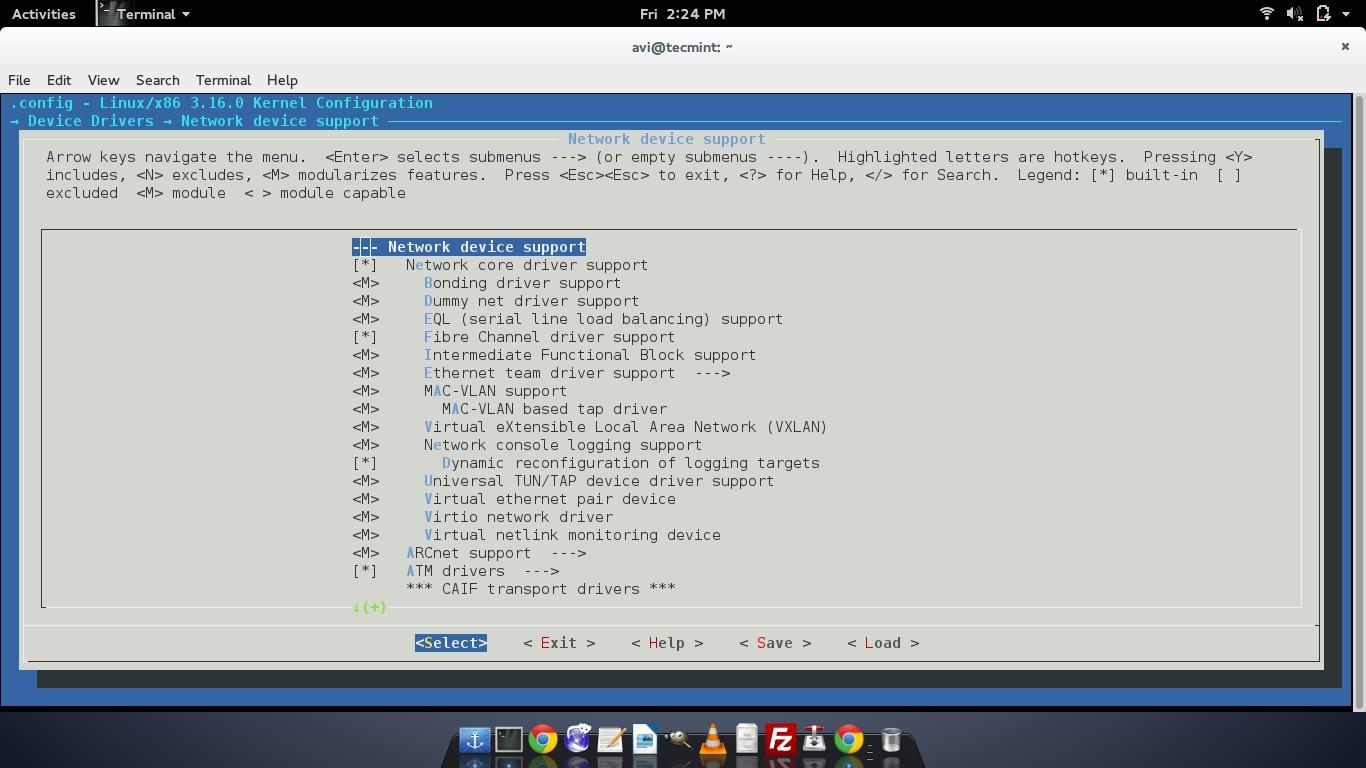Image resolution: width=1366 pixels, height=768 pixels.
Task: Click the Wi-Fi status icon
Action: (1266, 14)
